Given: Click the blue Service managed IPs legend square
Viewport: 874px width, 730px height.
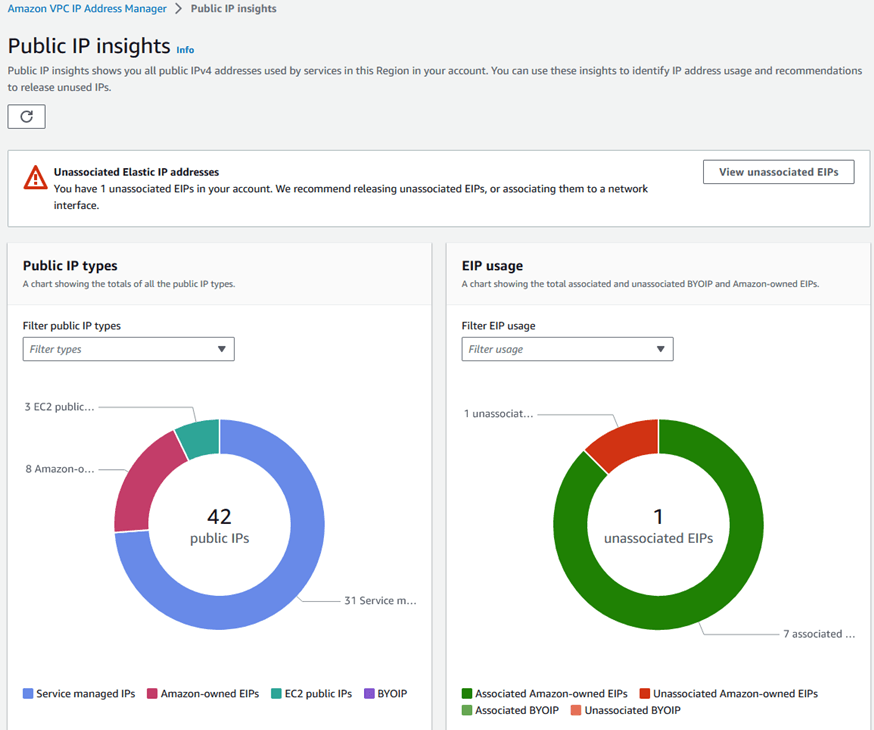Looking at the screenshot, I should tap(25, 693).
